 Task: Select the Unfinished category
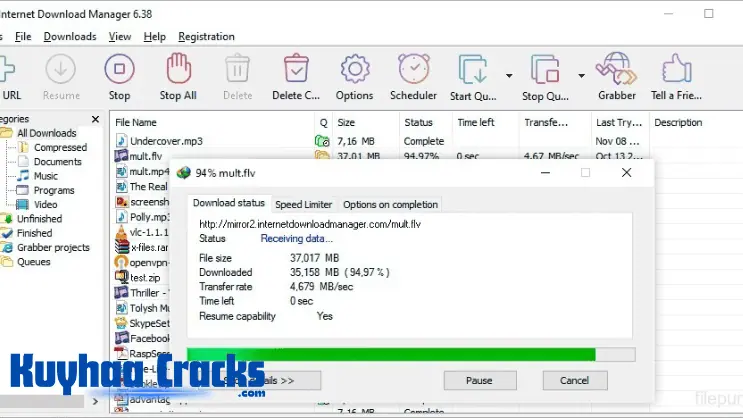coord(38,219)
